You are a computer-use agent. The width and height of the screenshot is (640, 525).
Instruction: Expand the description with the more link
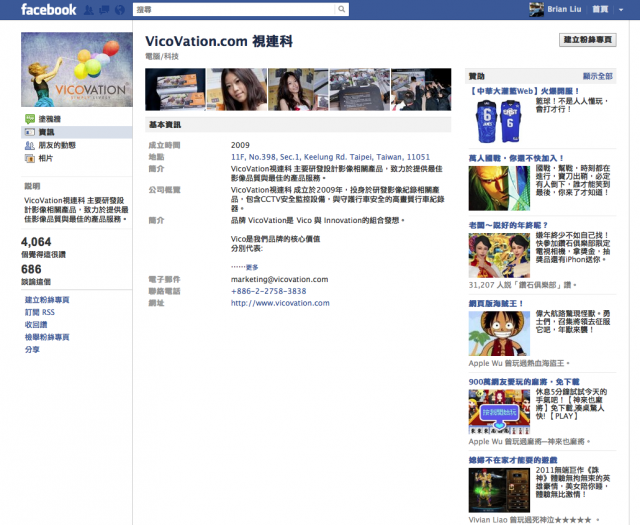(252, 267)
